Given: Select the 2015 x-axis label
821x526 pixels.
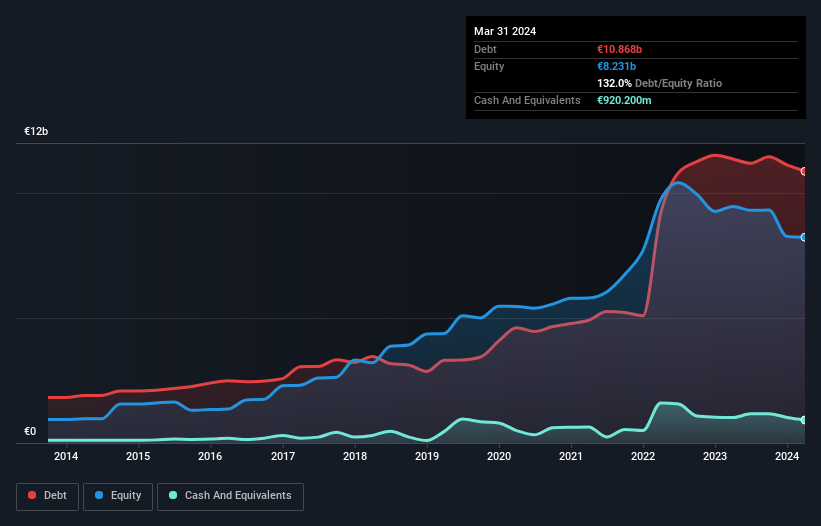Looking at the screenshot, I should [138, 456].
